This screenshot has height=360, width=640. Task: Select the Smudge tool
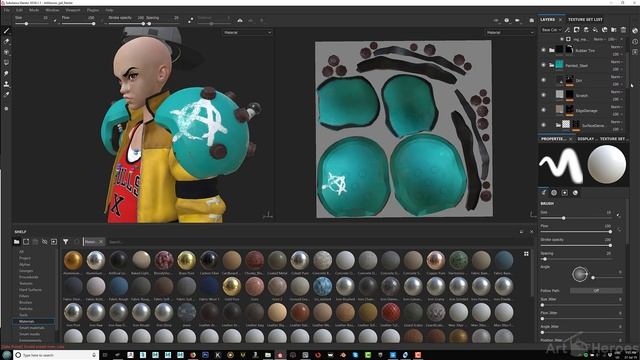point(6,73)
